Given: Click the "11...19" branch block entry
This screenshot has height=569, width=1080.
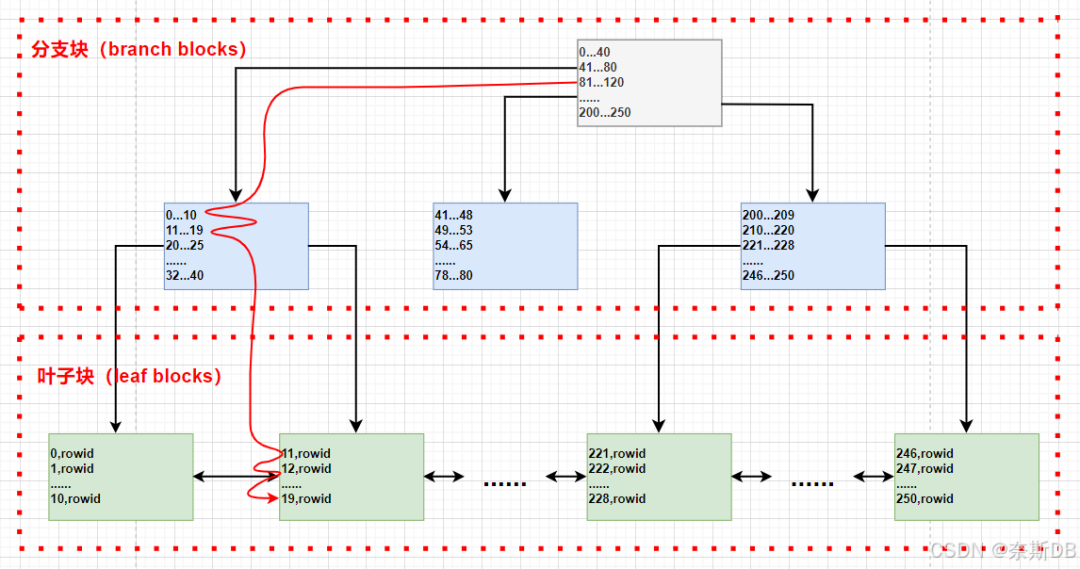Looking at the screenshot, I should [185, 231].
